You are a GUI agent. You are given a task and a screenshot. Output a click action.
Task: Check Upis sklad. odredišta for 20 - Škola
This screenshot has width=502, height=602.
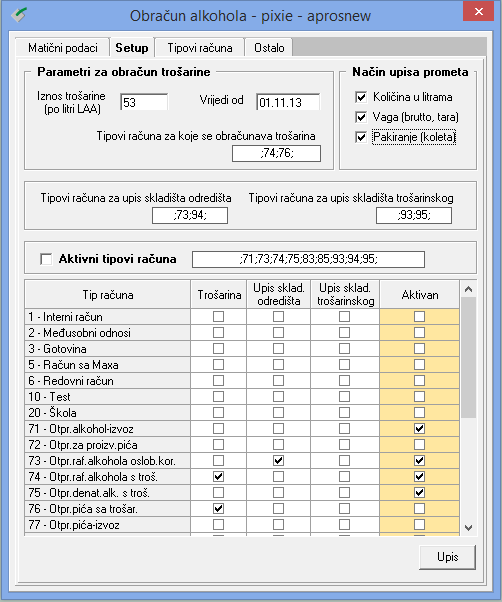pos(278,412)
